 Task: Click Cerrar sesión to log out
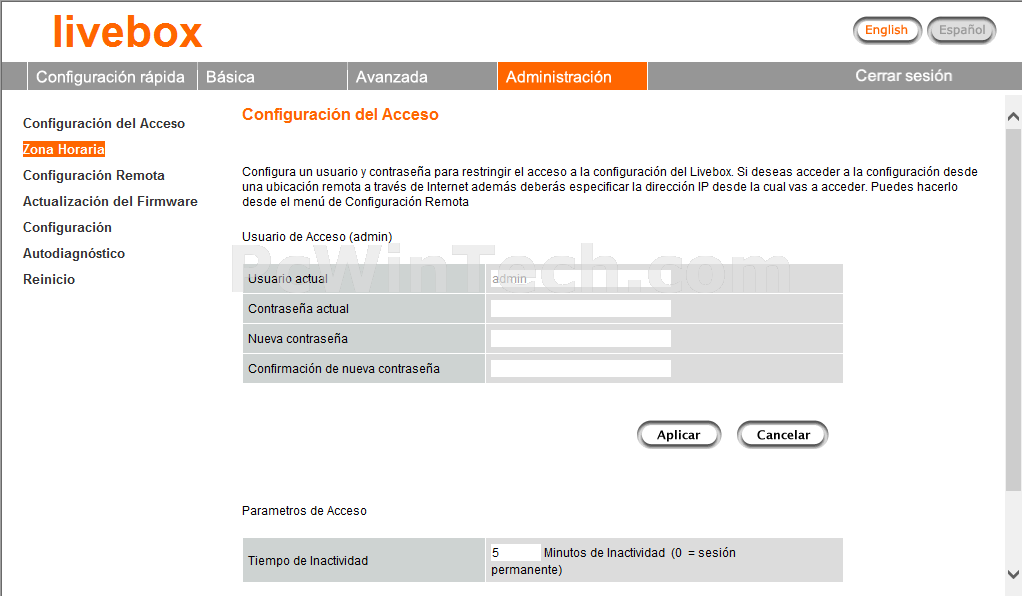coord(903,76)
